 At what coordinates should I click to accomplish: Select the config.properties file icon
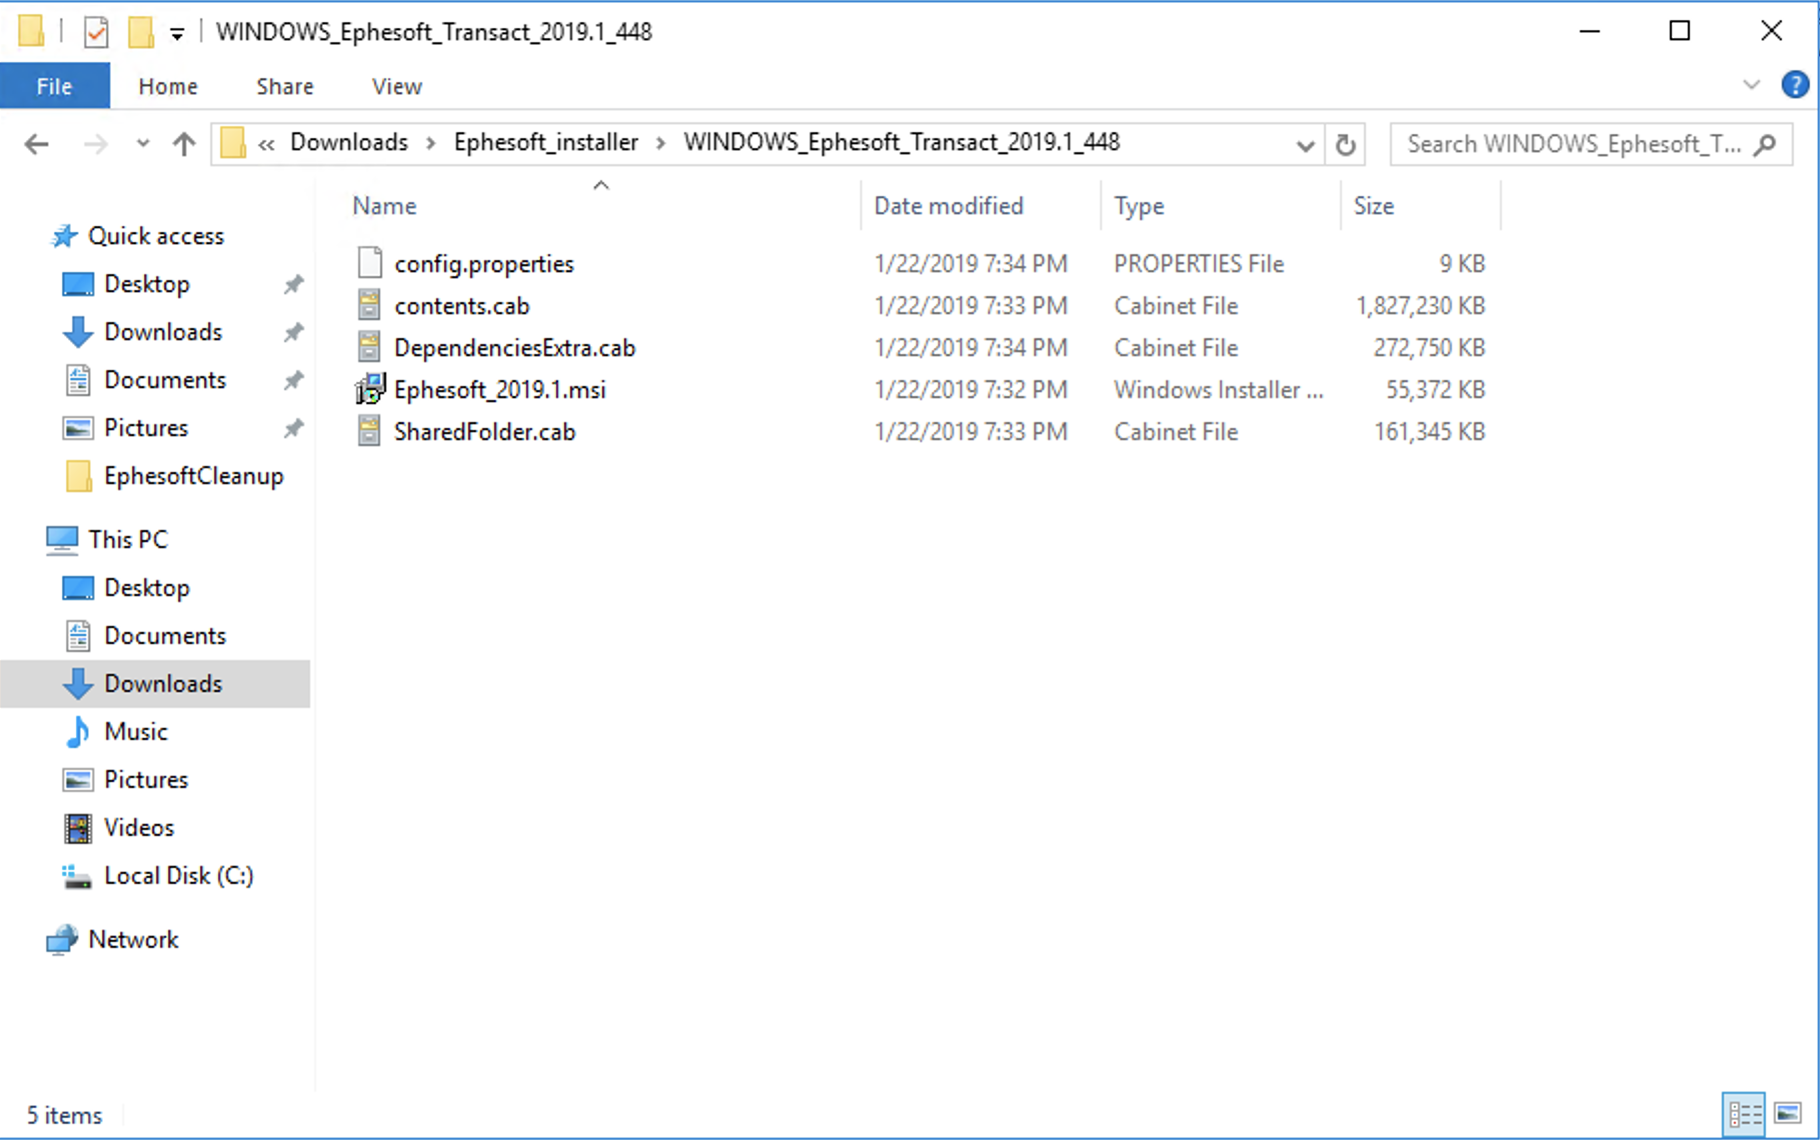click(x=370, y=263)
